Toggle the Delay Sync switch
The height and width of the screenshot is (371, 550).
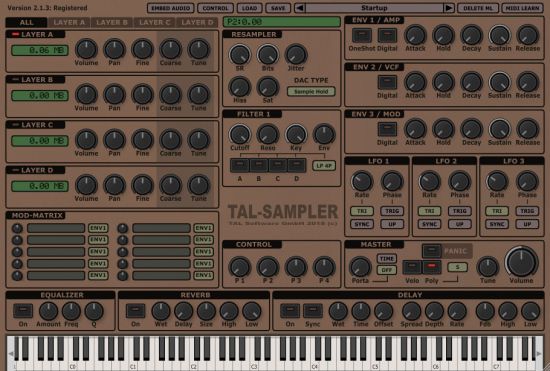(313, 311)
